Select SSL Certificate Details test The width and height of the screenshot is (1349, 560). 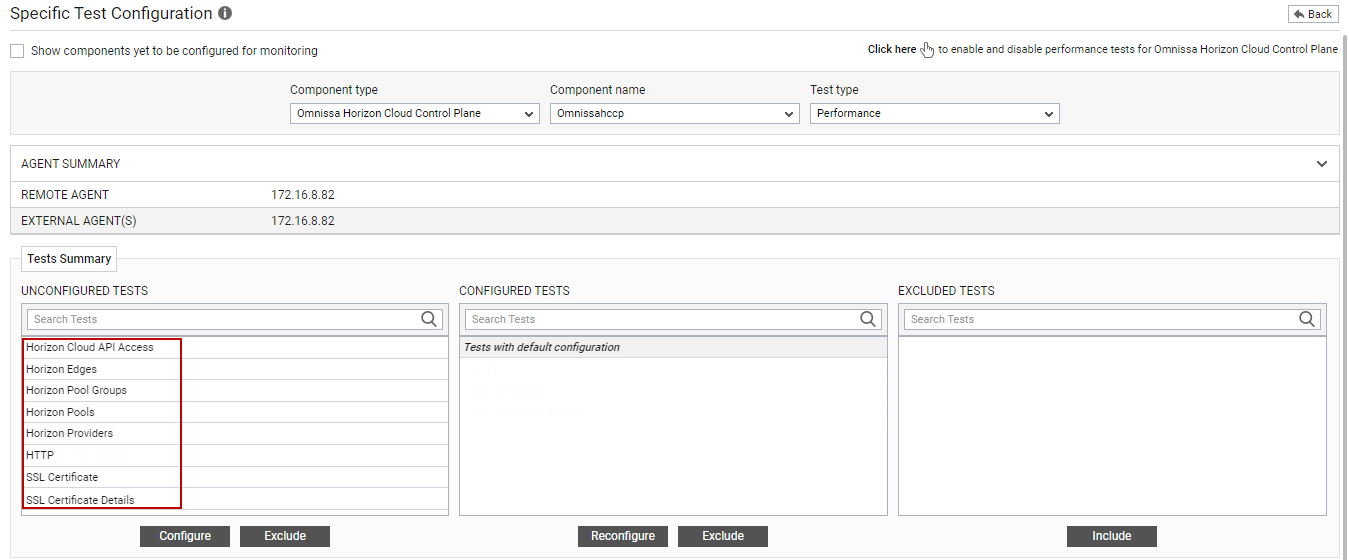[x=80, y=500]
